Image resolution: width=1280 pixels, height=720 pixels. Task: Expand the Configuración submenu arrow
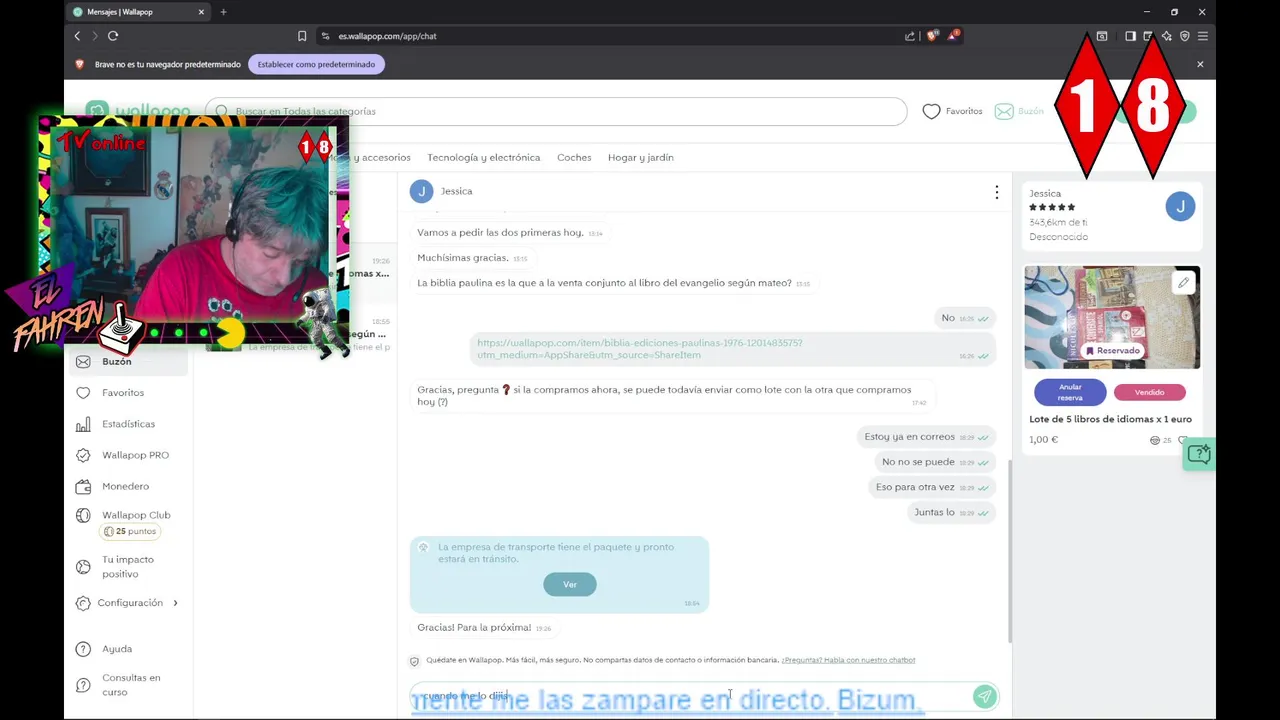pyautogui.click(x=175, y=603)
